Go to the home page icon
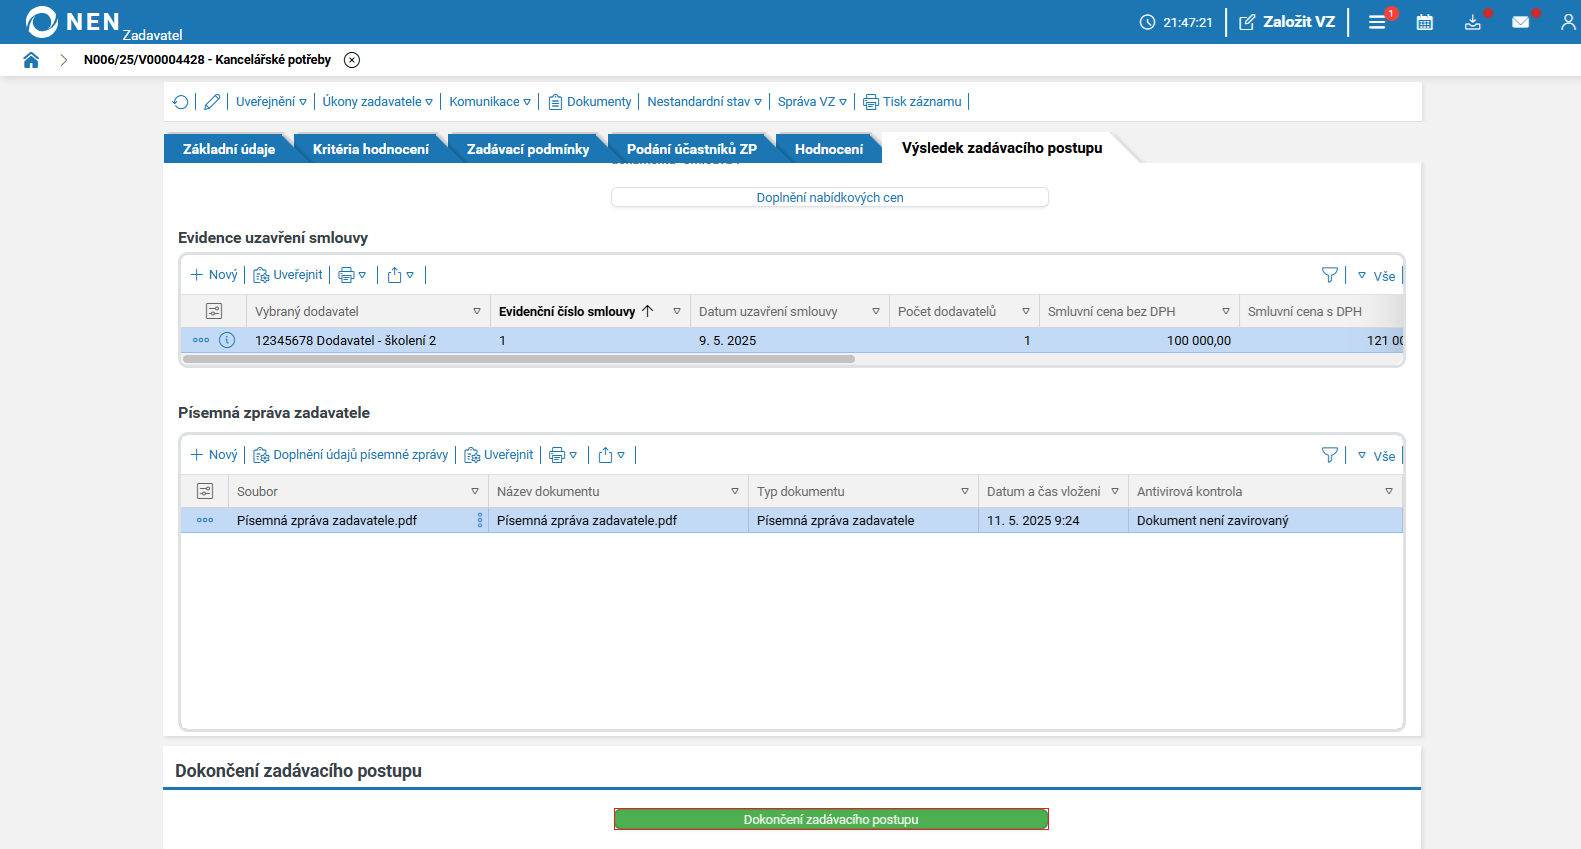Viewport: 1581px width, 849px height. [x=31, y=60]
